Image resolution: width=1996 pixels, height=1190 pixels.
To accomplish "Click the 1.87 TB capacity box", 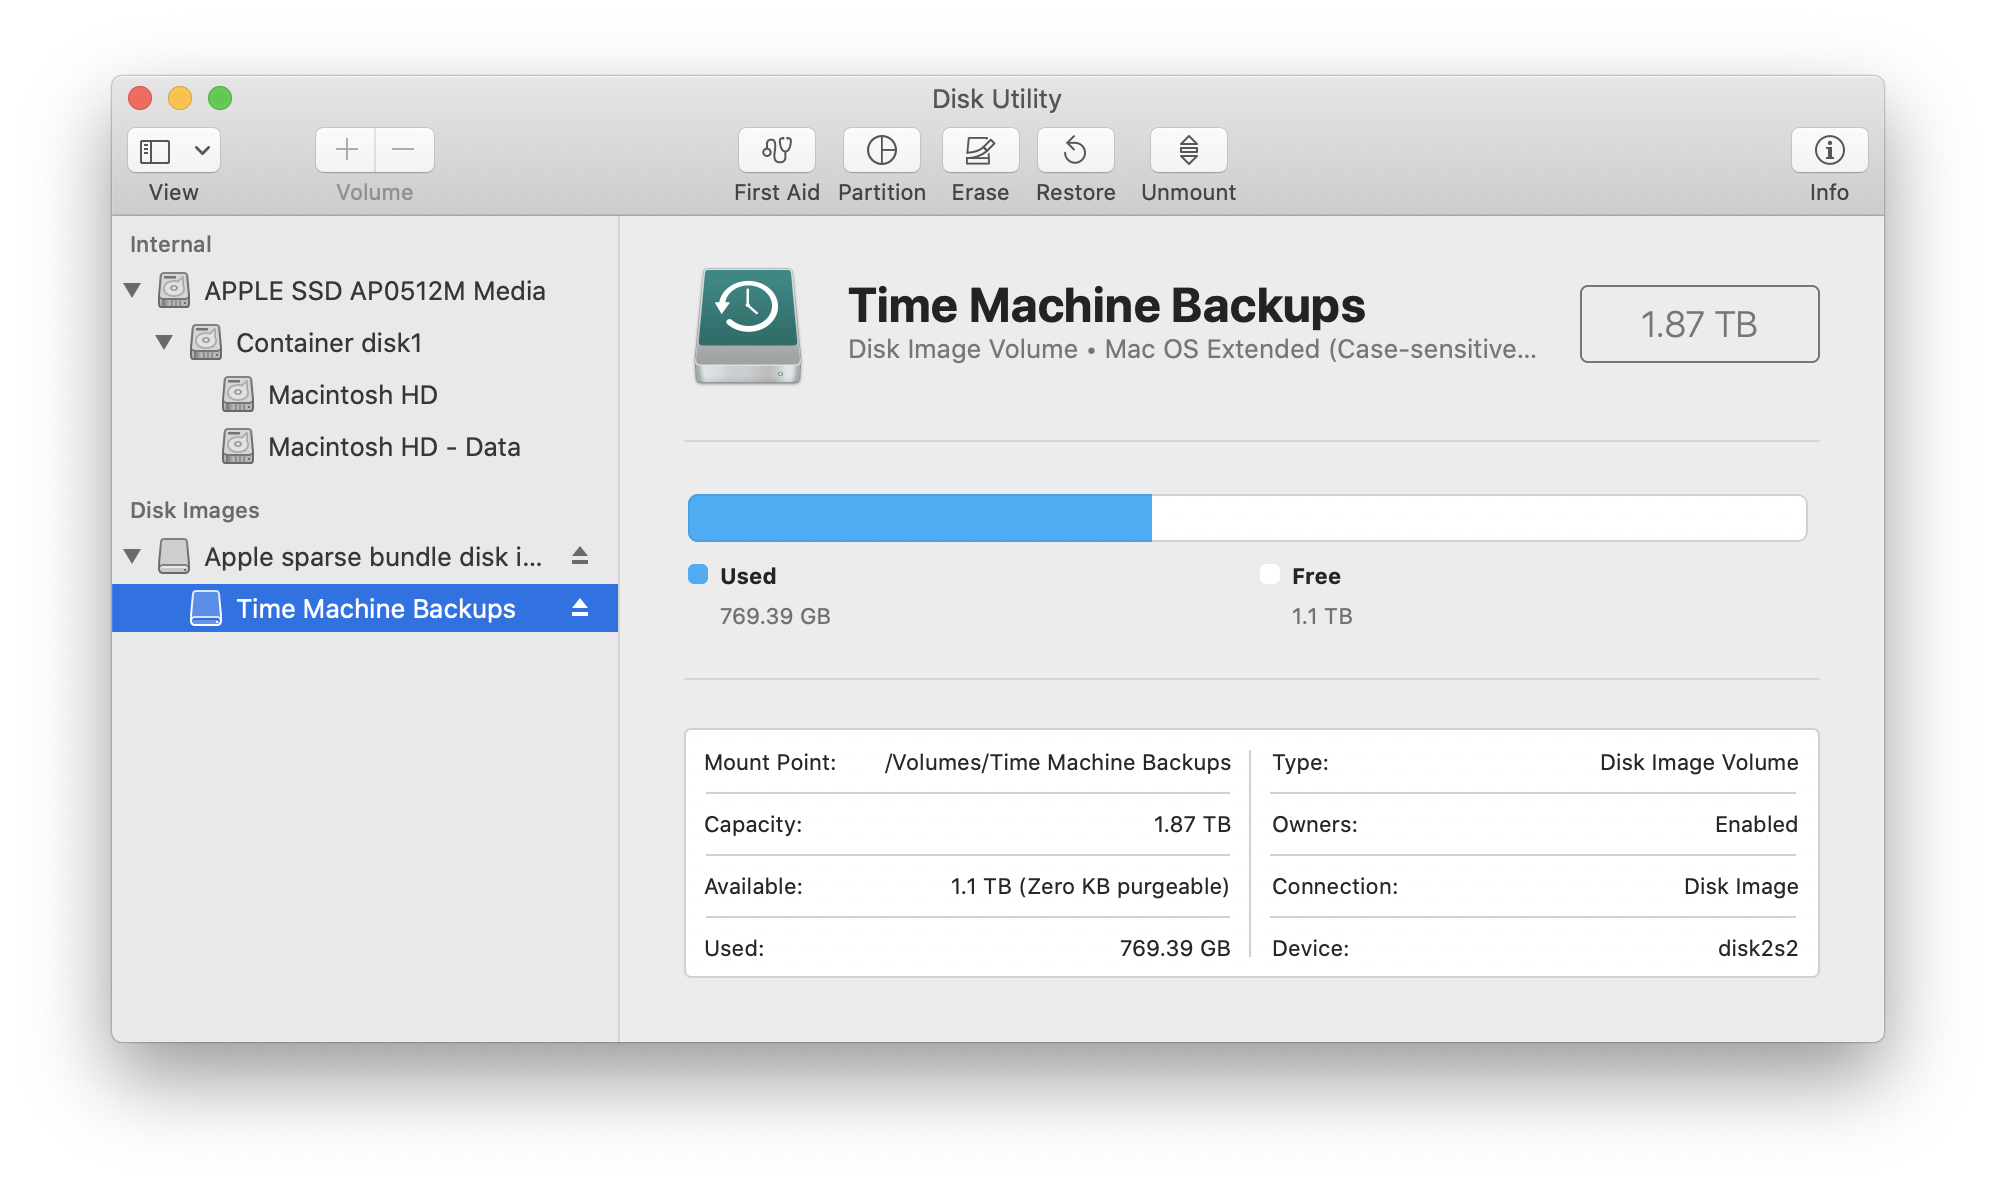I will tap(1698, 324).
